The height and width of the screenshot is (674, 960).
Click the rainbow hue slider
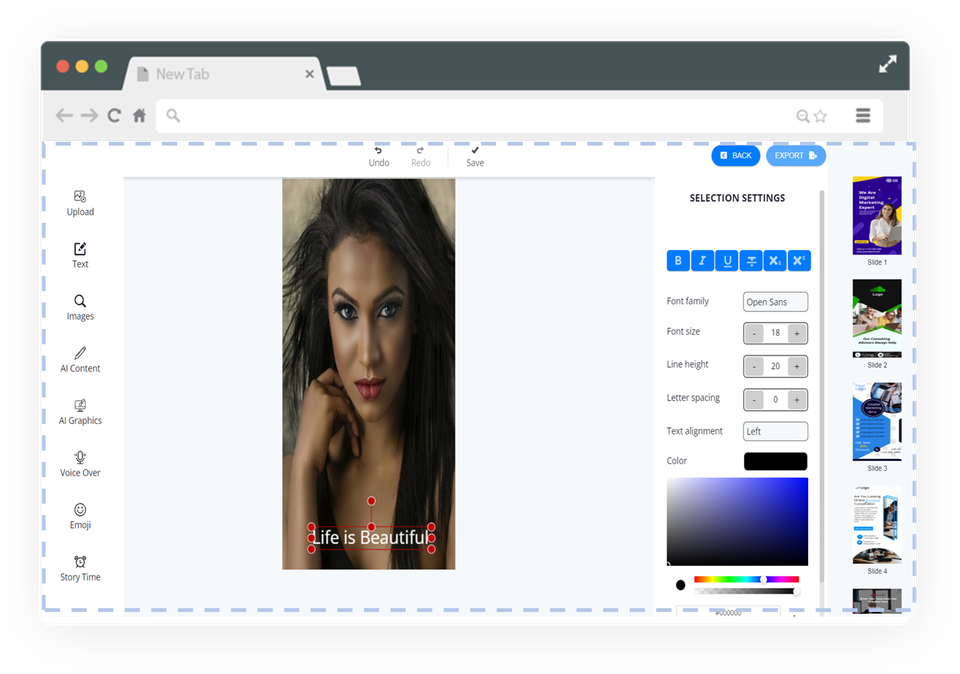[746, 579]
